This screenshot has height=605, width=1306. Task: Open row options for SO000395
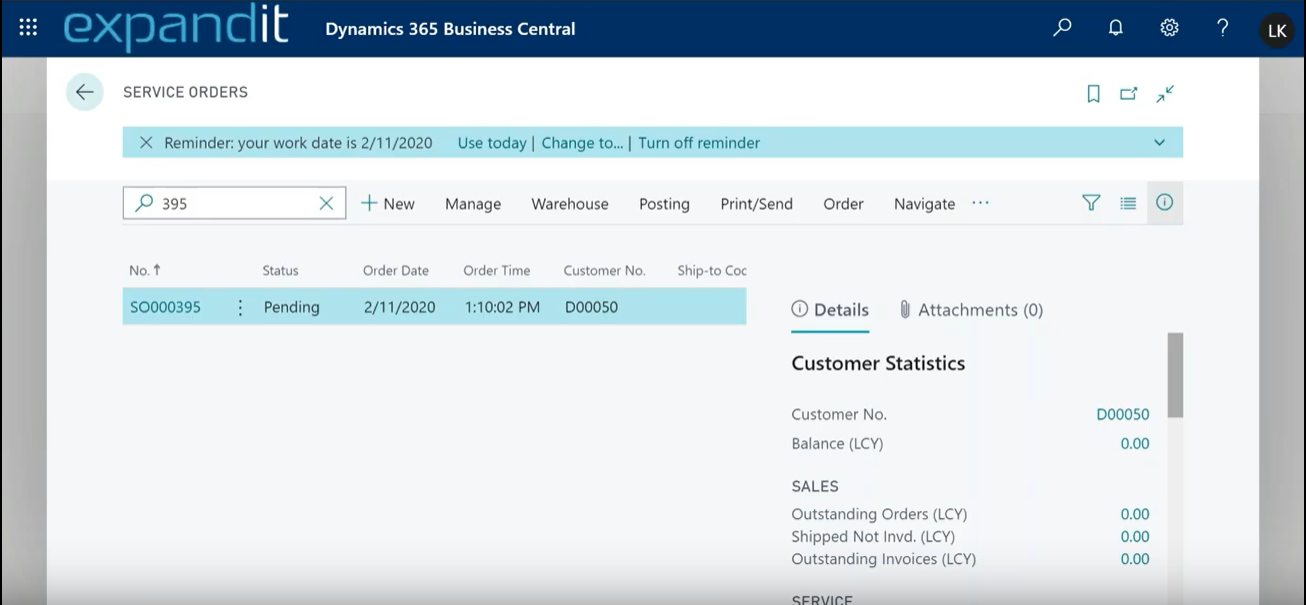point(240,307)
